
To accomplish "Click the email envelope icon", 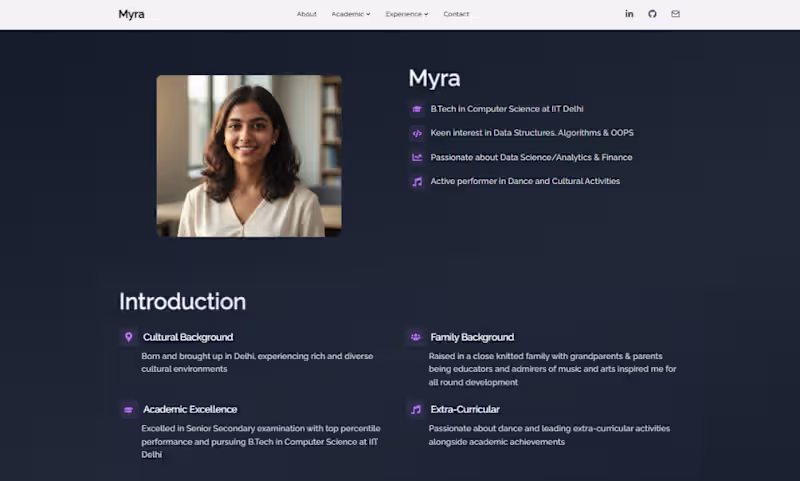I will [676, 14].
